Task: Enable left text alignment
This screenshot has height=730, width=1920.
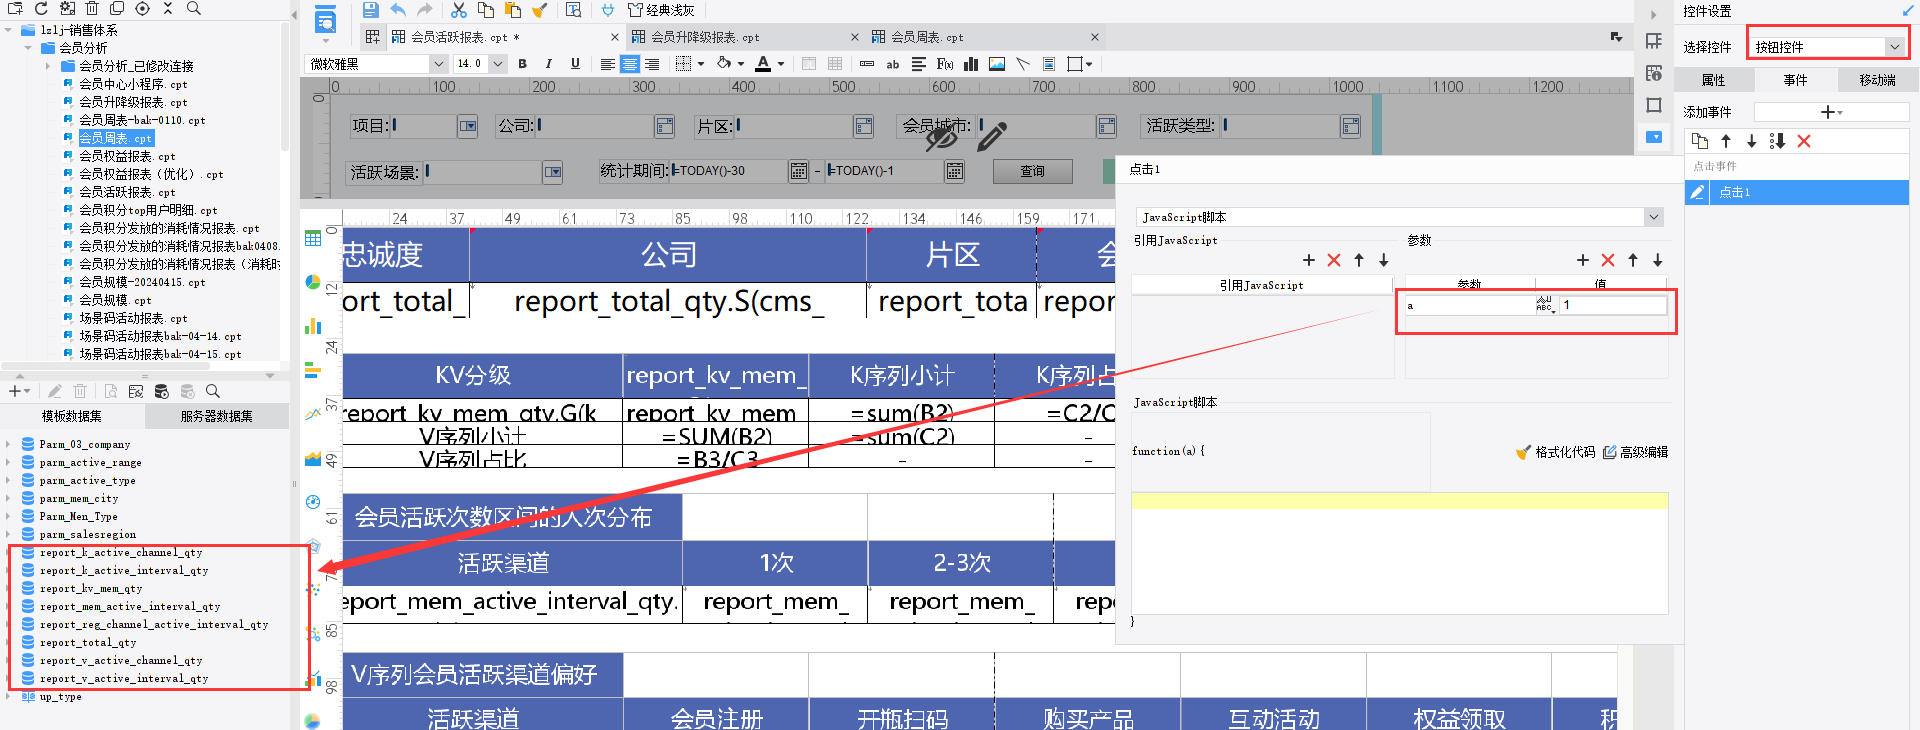Action: (607, 64)
